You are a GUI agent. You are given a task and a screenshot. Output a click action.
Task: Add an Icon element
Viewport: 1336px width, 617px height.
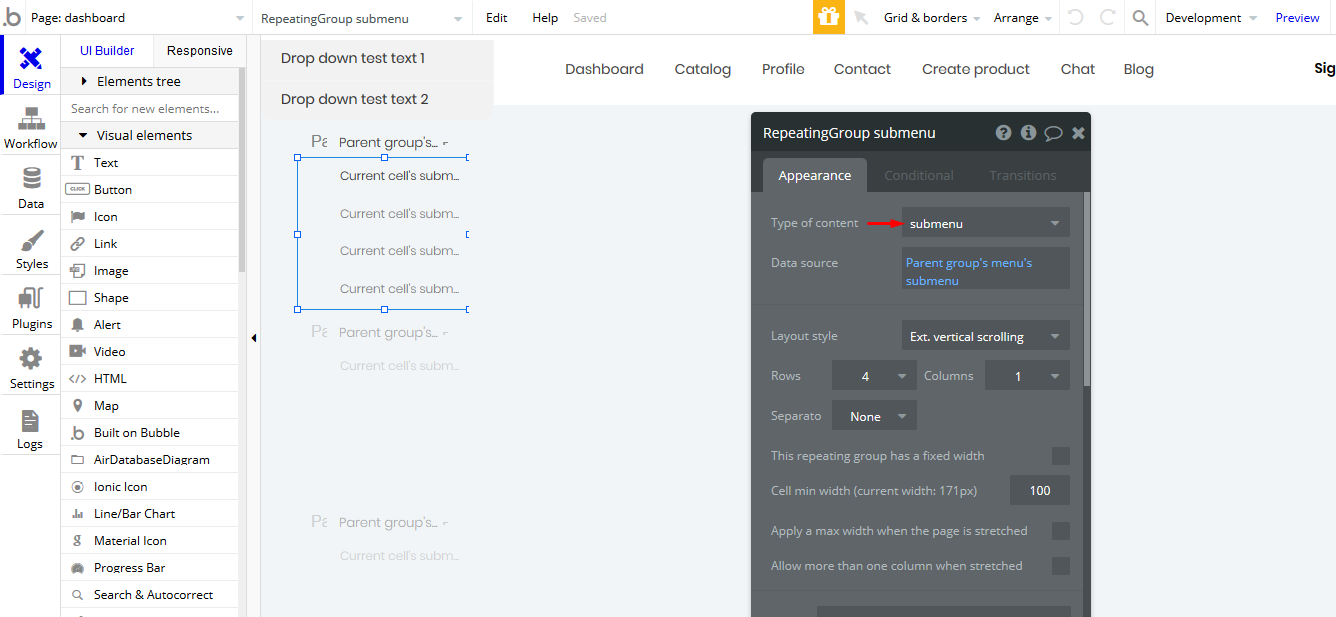click(x=150, y=217)
